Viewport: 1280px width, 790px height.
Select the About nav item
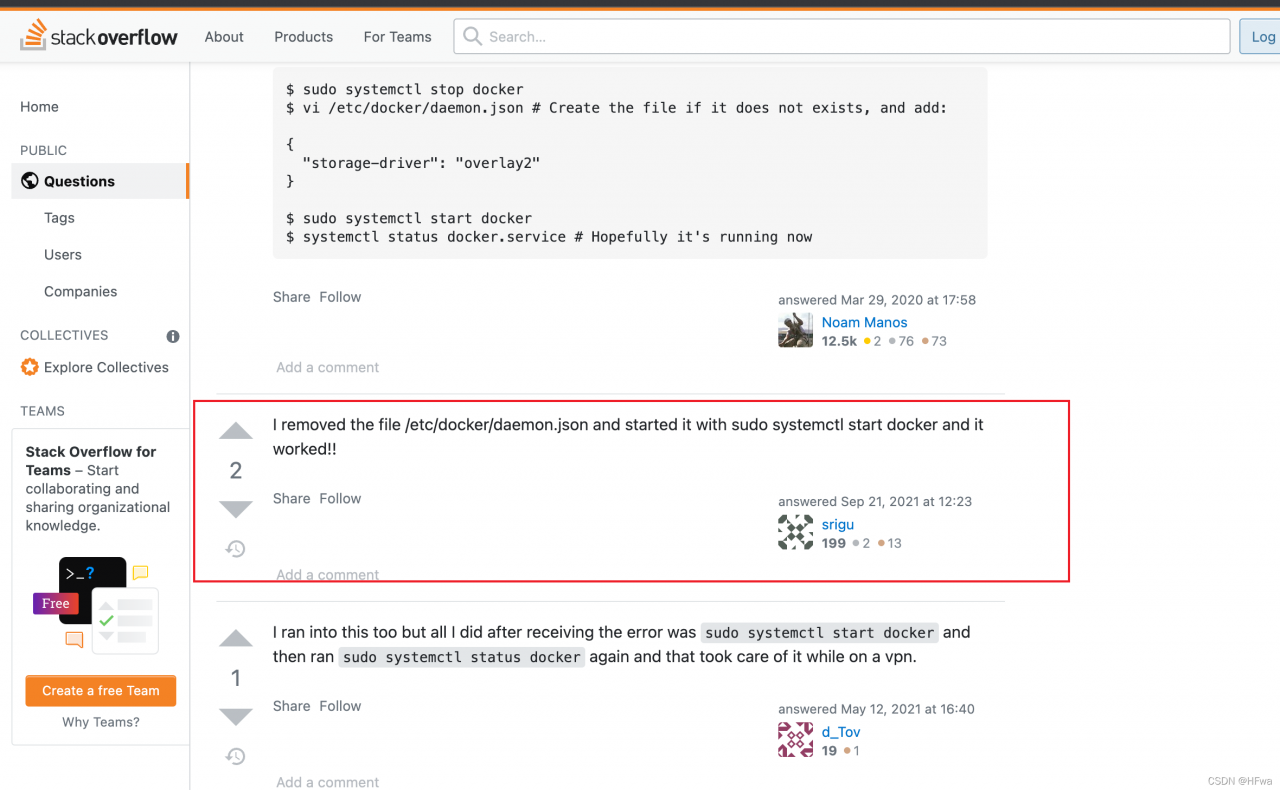223,36
